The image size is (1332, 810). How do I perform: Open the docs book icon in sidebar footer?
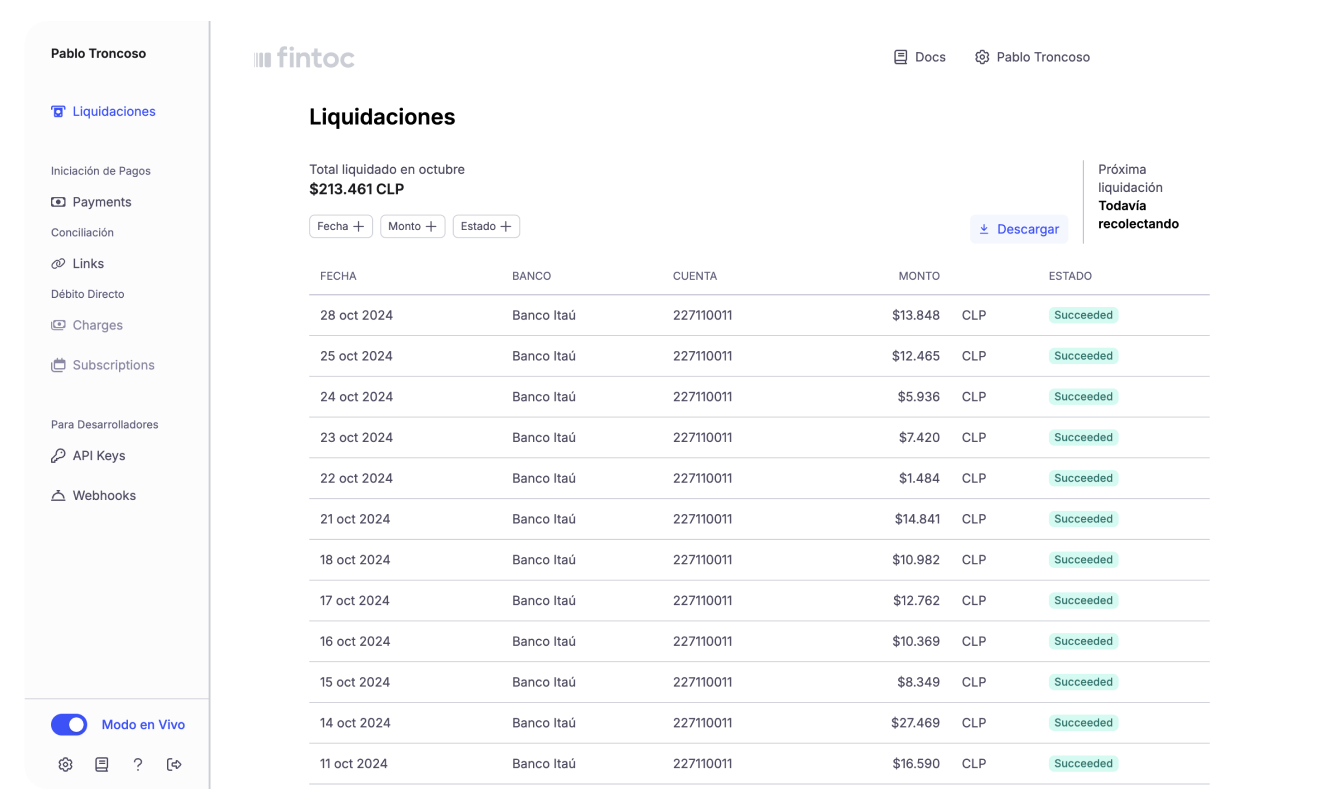101,765
